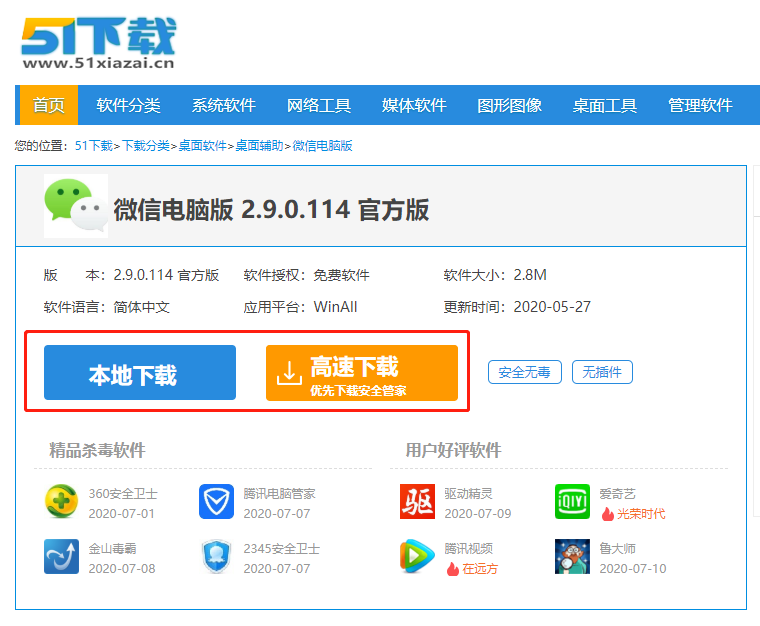Click the 鲁大师 icon
760x626 pixels.
[572, 556]
